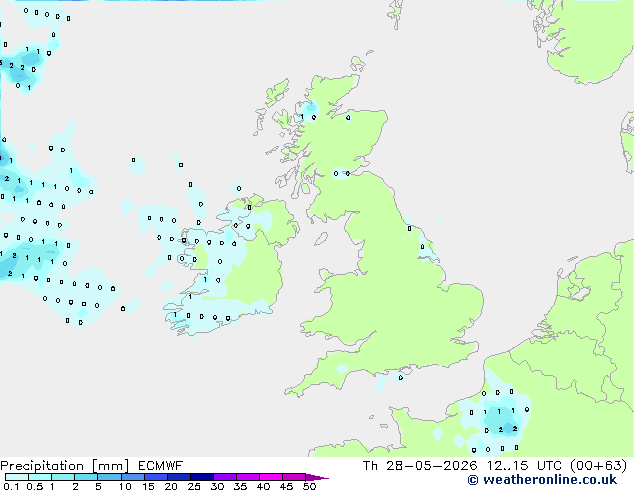Pick the 10–15 mm blue legend swatch

(x=132, y=477)
